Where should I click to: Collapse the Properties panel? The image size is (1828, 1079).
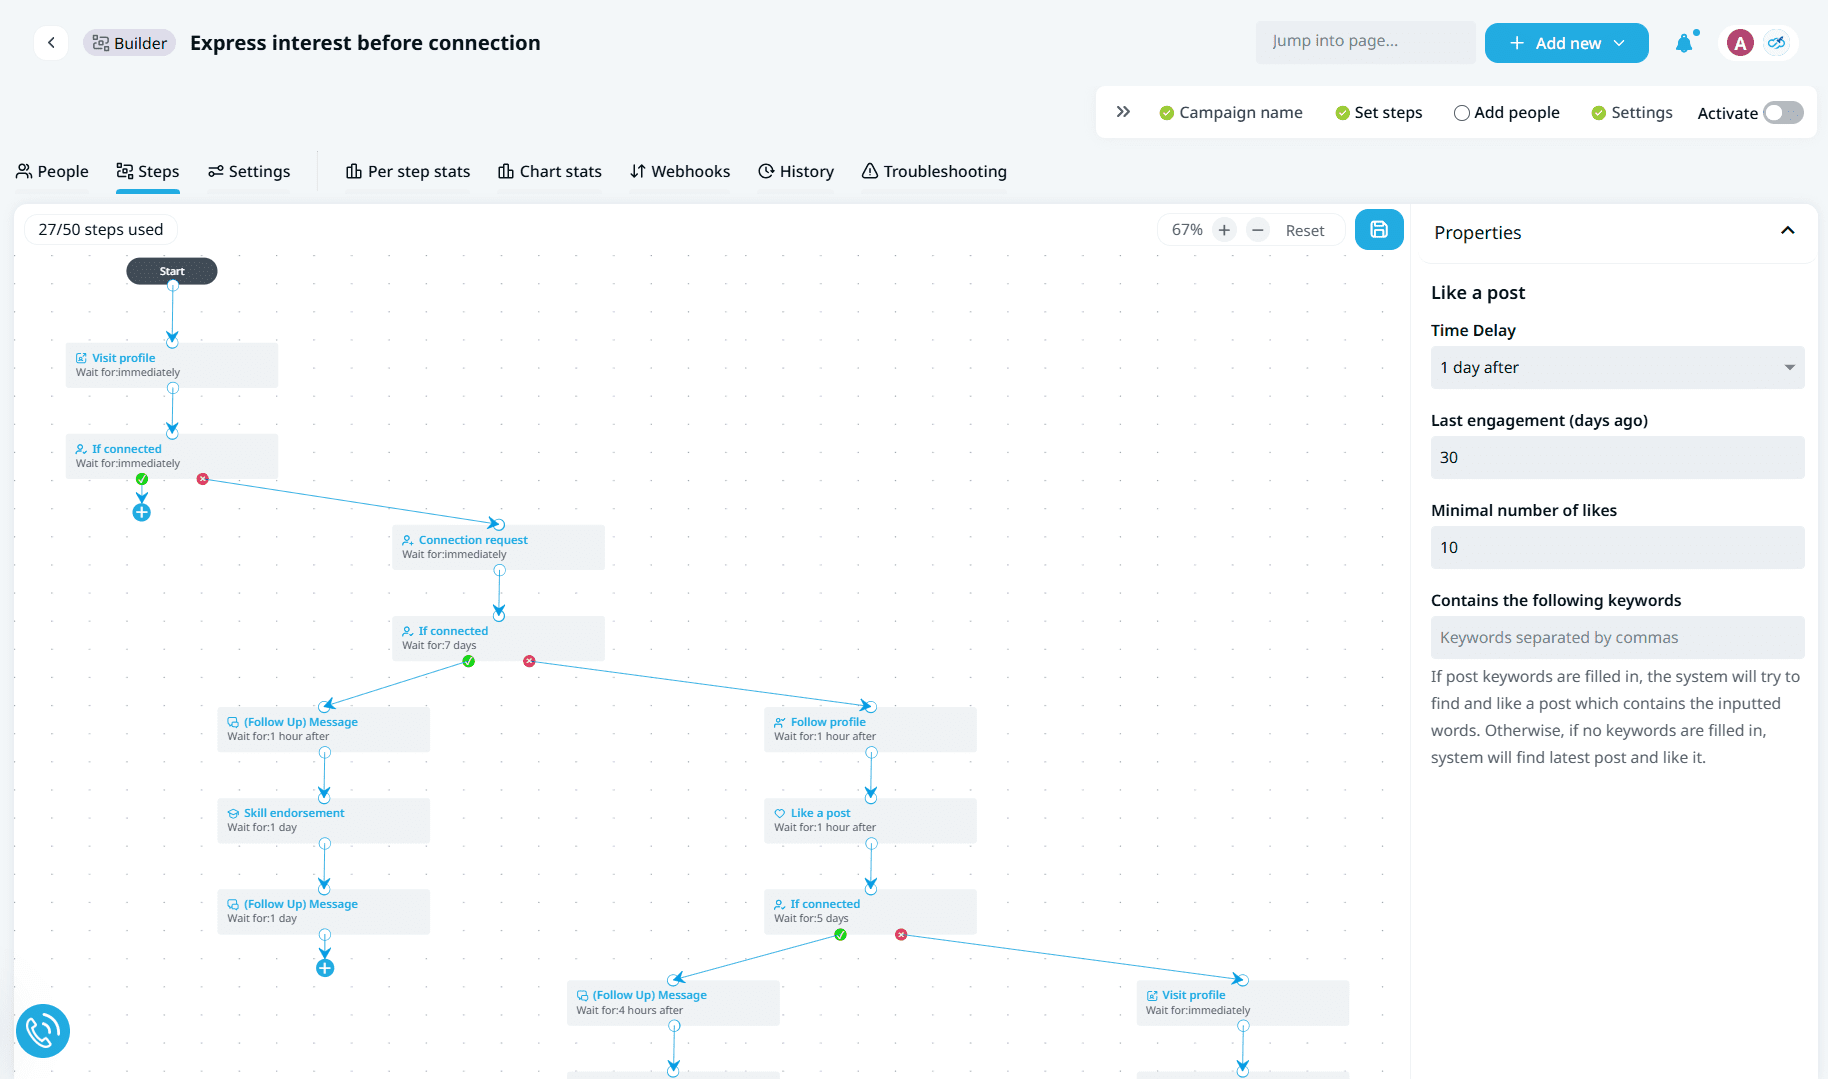click(1787, 232)
